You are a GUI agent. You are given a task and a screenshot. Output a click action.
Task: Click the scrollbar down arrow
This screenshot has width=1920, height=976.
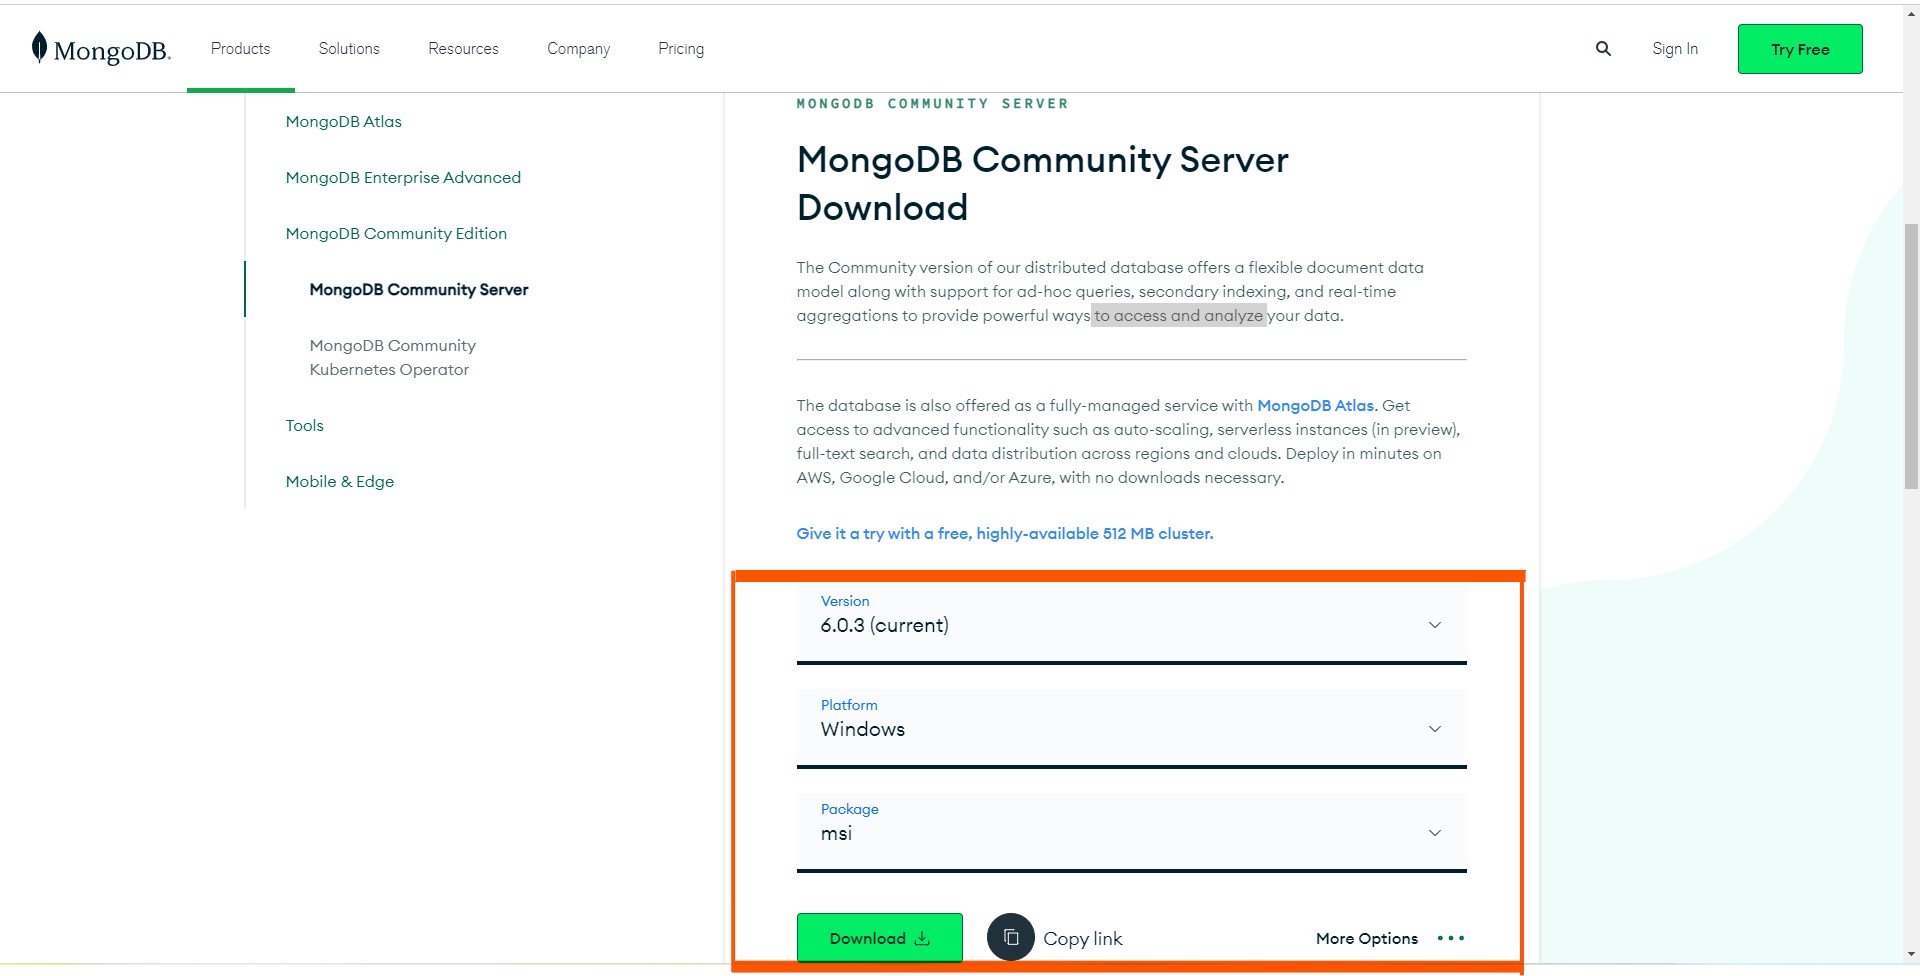pyautogui.click(x=1911, y=954)
